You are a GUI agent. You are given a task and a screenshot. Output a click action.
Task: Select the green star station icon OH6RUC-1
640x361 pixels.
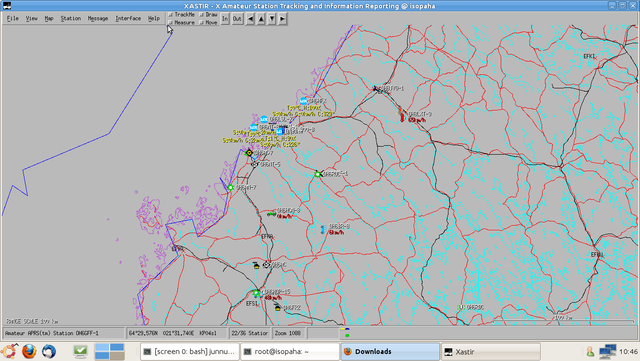[318, 174]
